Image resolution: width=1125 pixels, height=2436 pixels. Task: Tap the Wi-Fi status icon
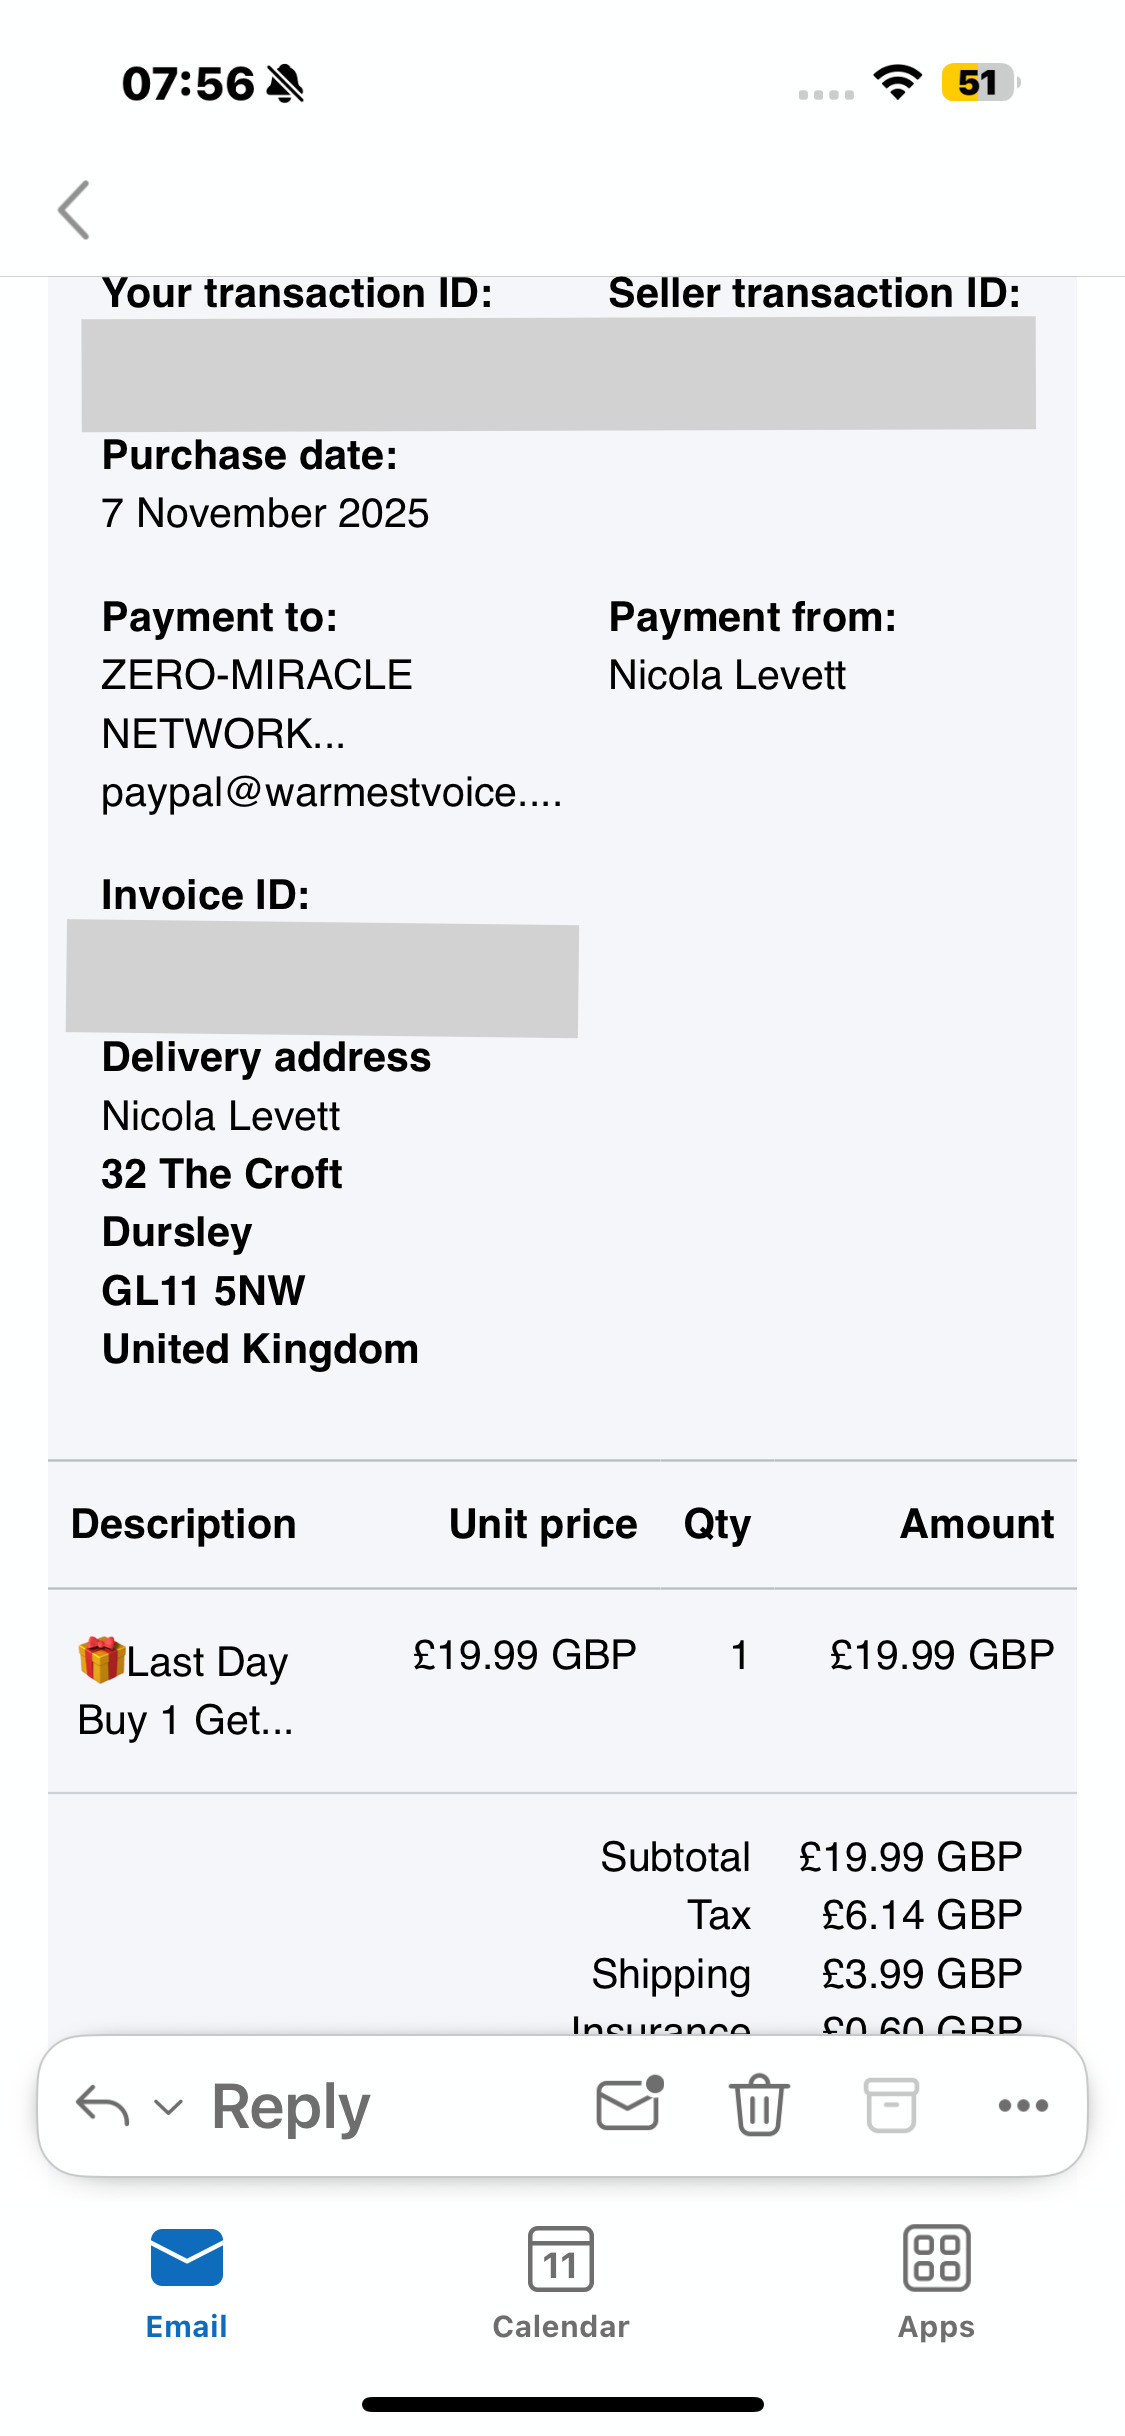tap(897, 83)
